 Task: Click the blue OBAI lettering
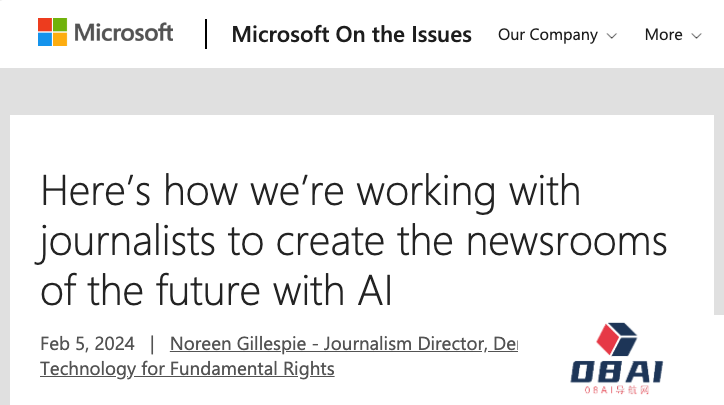(x=616, y=373)
